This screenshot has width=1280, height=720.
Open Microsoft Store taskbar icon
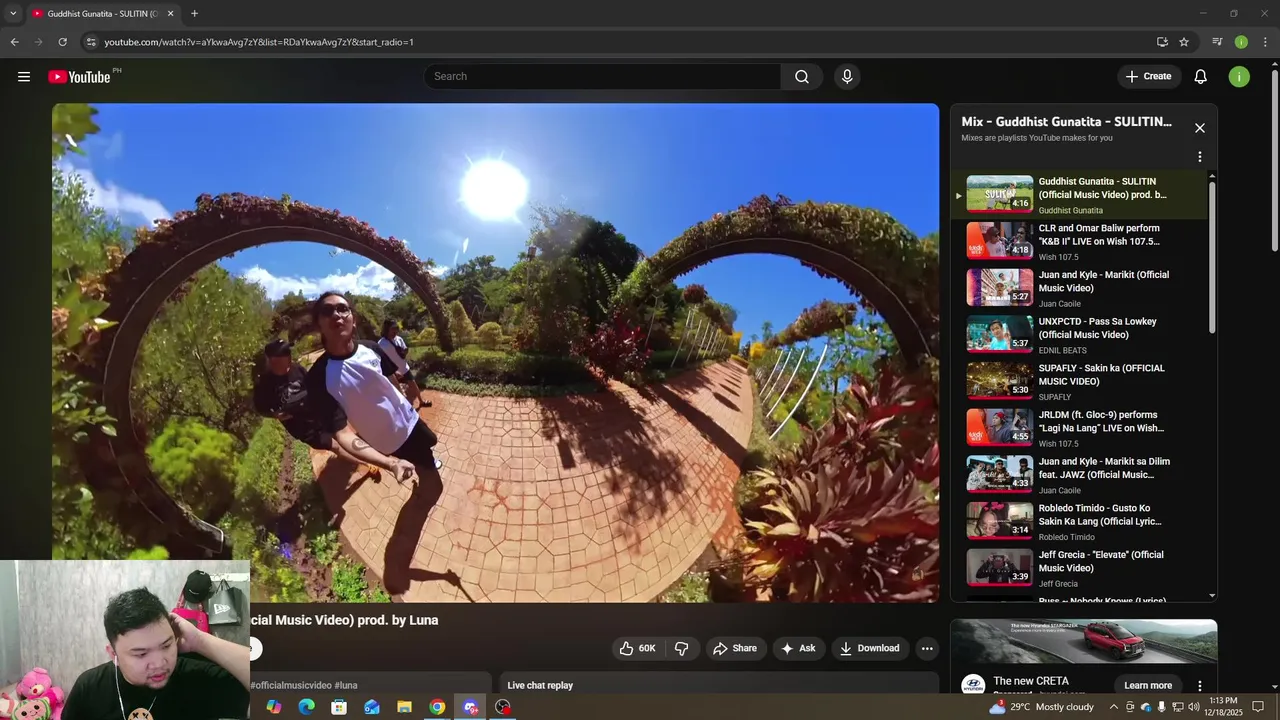[x=339, y=707]
